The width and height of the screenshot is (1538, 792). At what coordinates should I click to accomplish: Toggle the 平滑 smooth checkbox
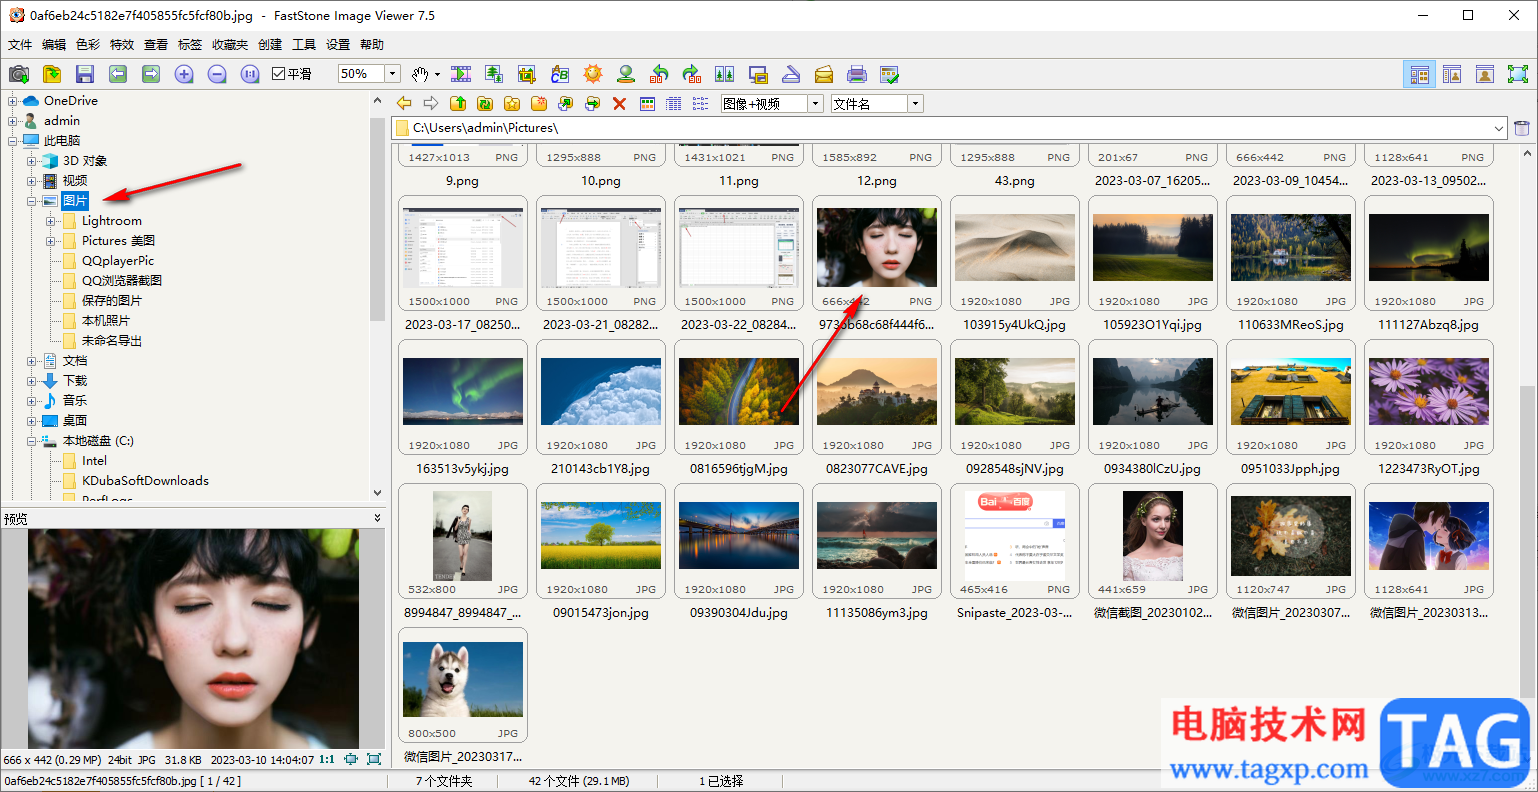[279, 74]
